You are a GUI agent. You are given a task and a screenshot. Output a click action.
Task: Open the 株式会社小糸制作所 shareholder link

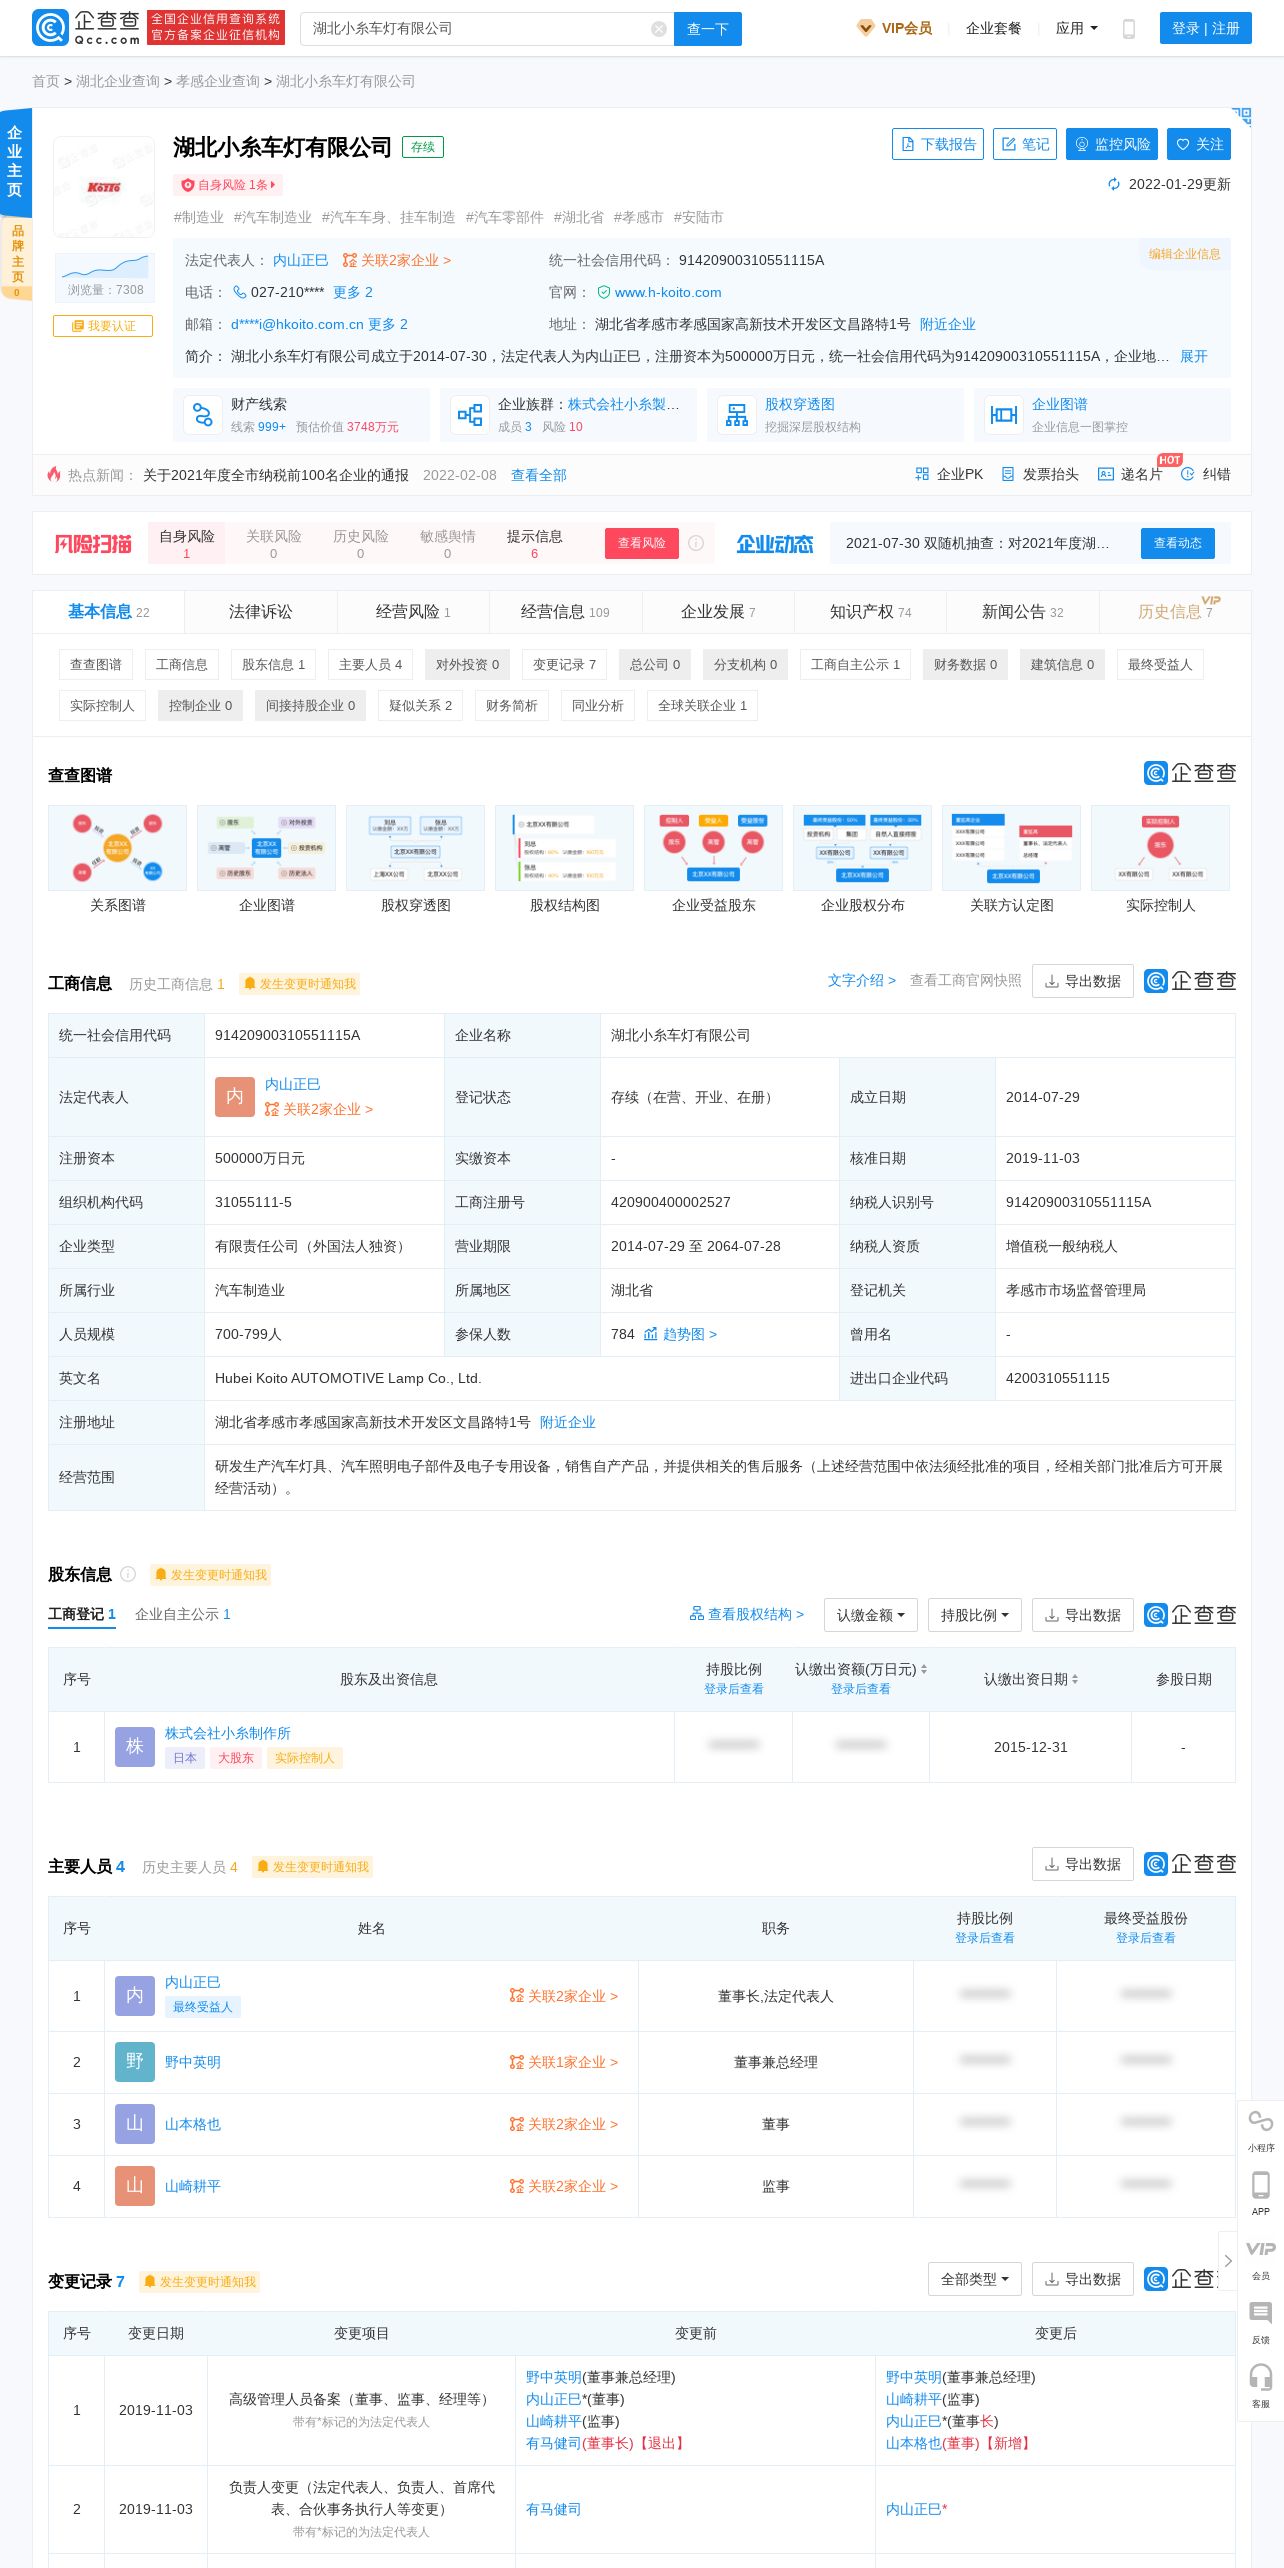click(x=228, y=1733)
